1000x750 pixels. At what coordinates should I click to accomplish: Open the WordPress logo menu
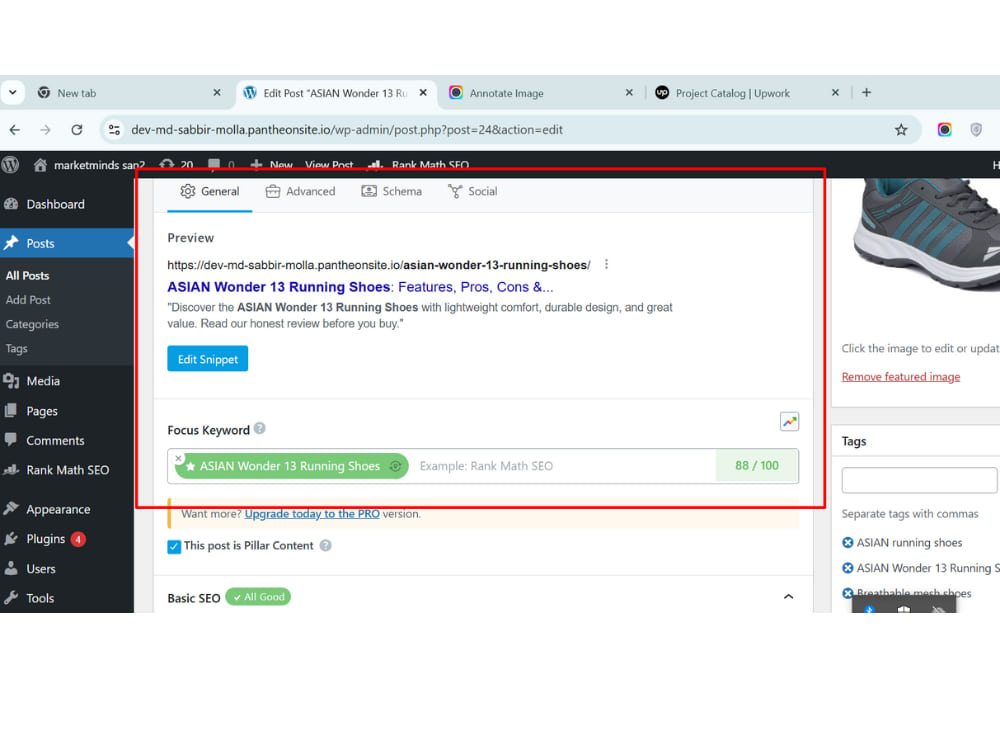pos(10,165)
